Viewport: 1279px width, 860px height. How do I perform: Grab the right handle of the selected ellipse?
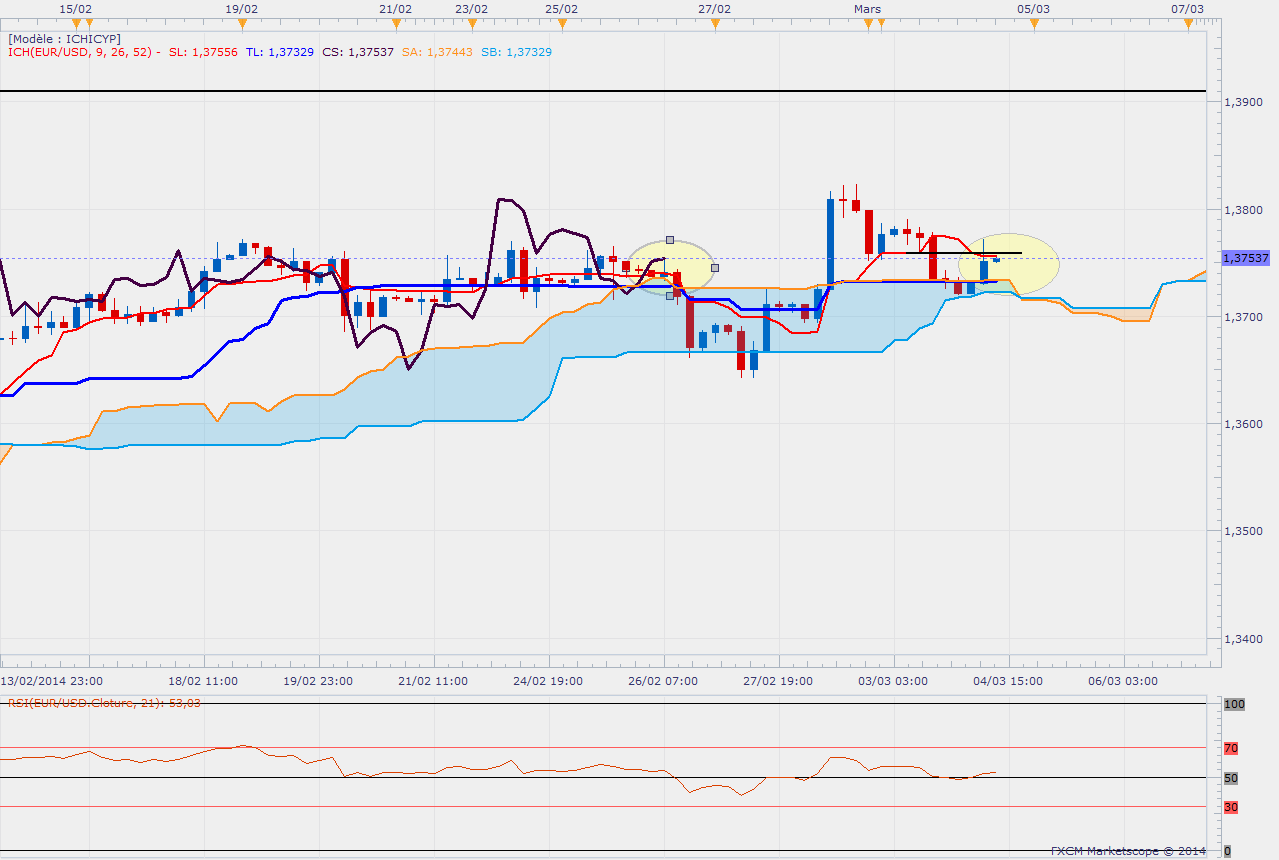click(715, 267)
